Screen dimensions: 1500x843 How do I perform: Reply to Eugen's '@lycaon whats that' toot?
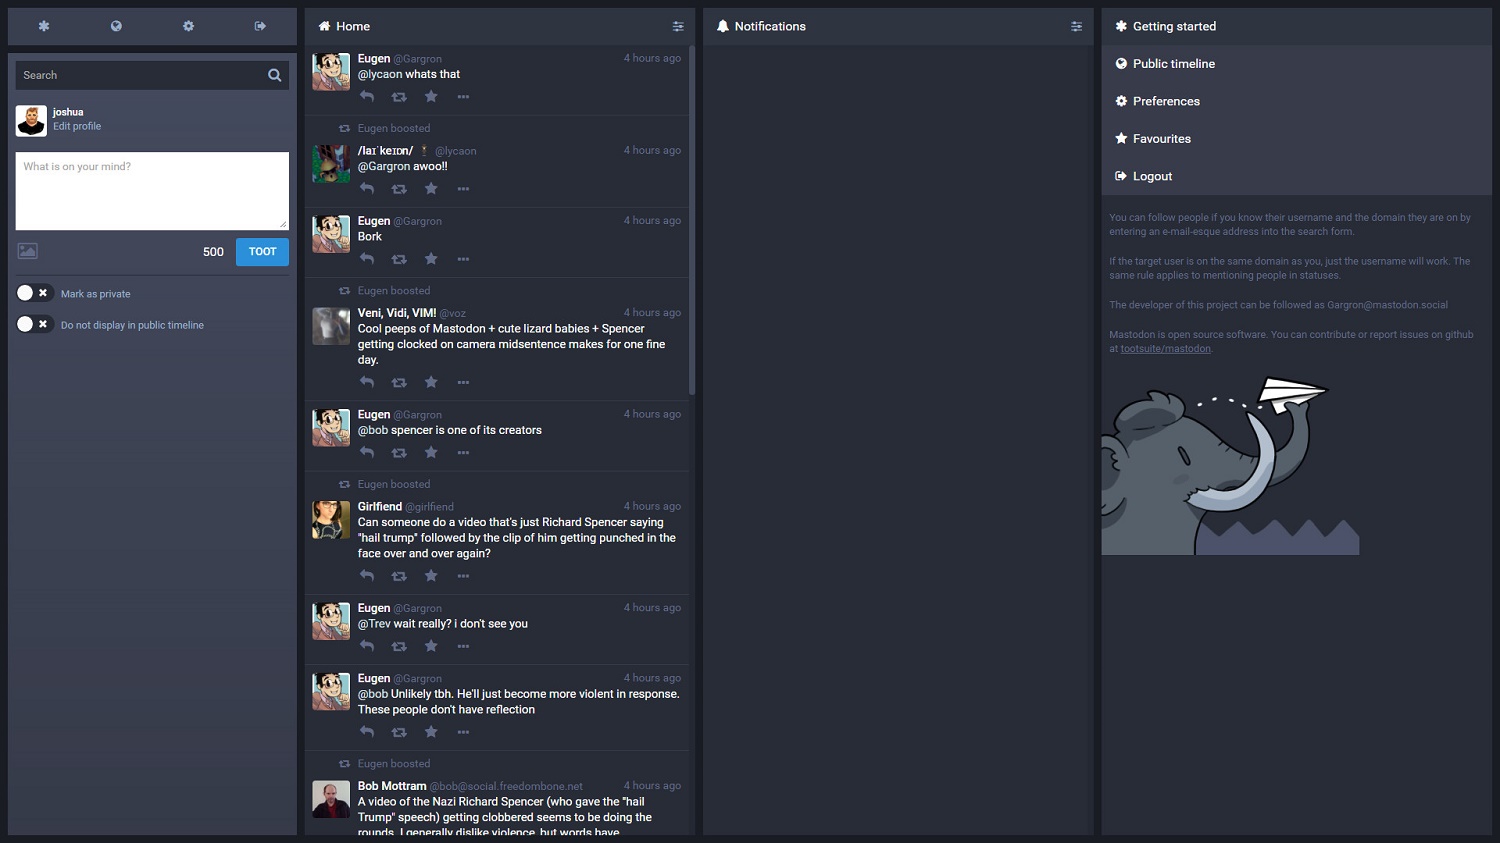tap(367, 97)
